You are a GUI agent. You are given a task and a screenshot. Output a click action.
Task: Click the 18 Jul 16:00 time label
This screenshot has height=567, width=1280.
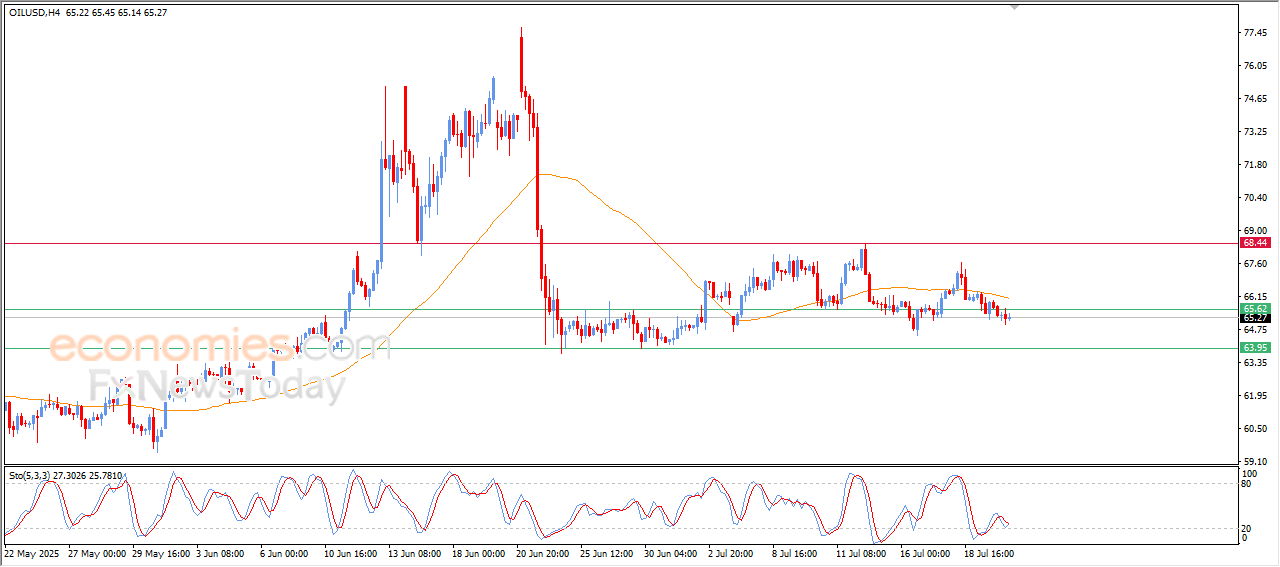tap(991, 552)
